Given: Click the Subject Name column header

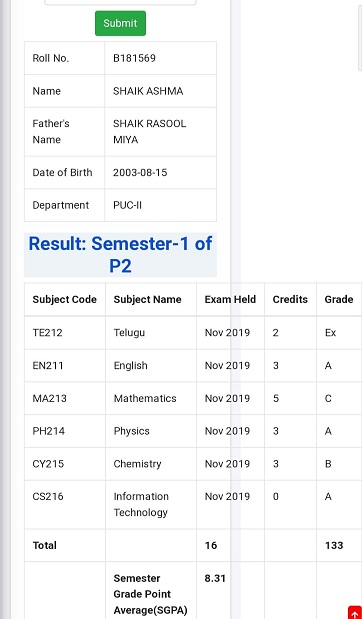Looking at the screenshot, I should click(147, 300).
